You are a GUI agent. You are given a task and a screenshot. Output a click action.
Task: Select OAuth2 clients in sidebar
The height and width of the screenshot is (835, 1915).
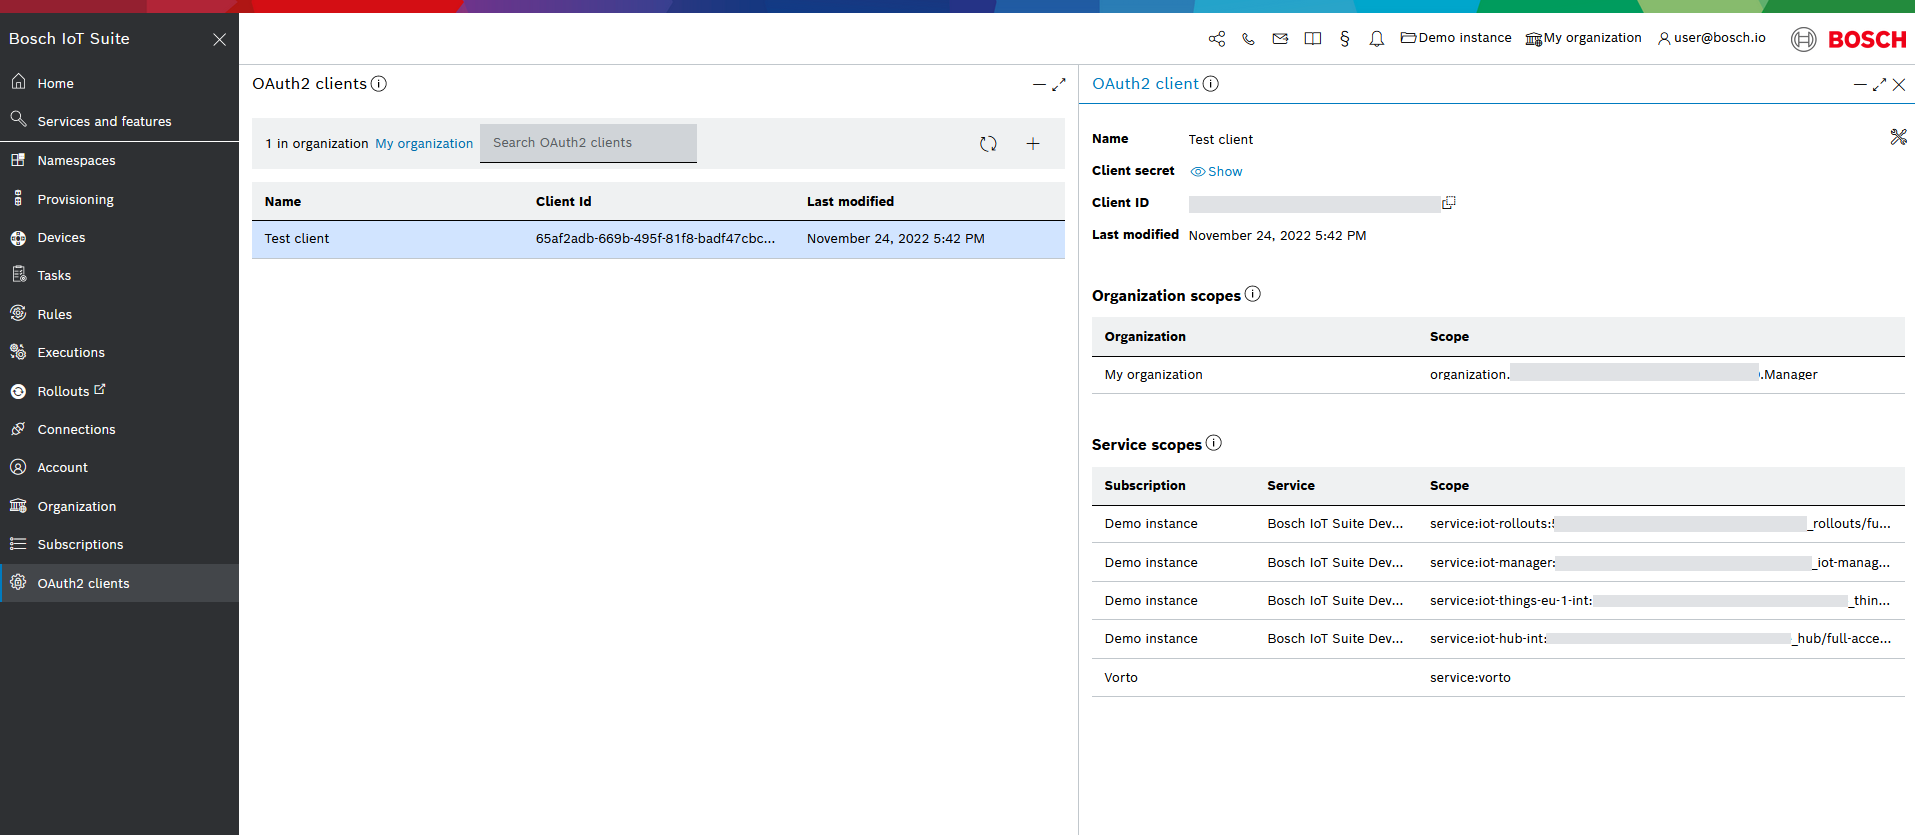[119, 583]
